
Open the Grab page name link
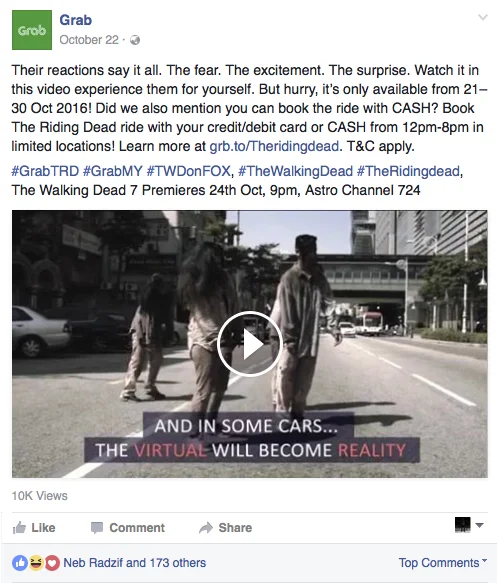pos(75,20)
